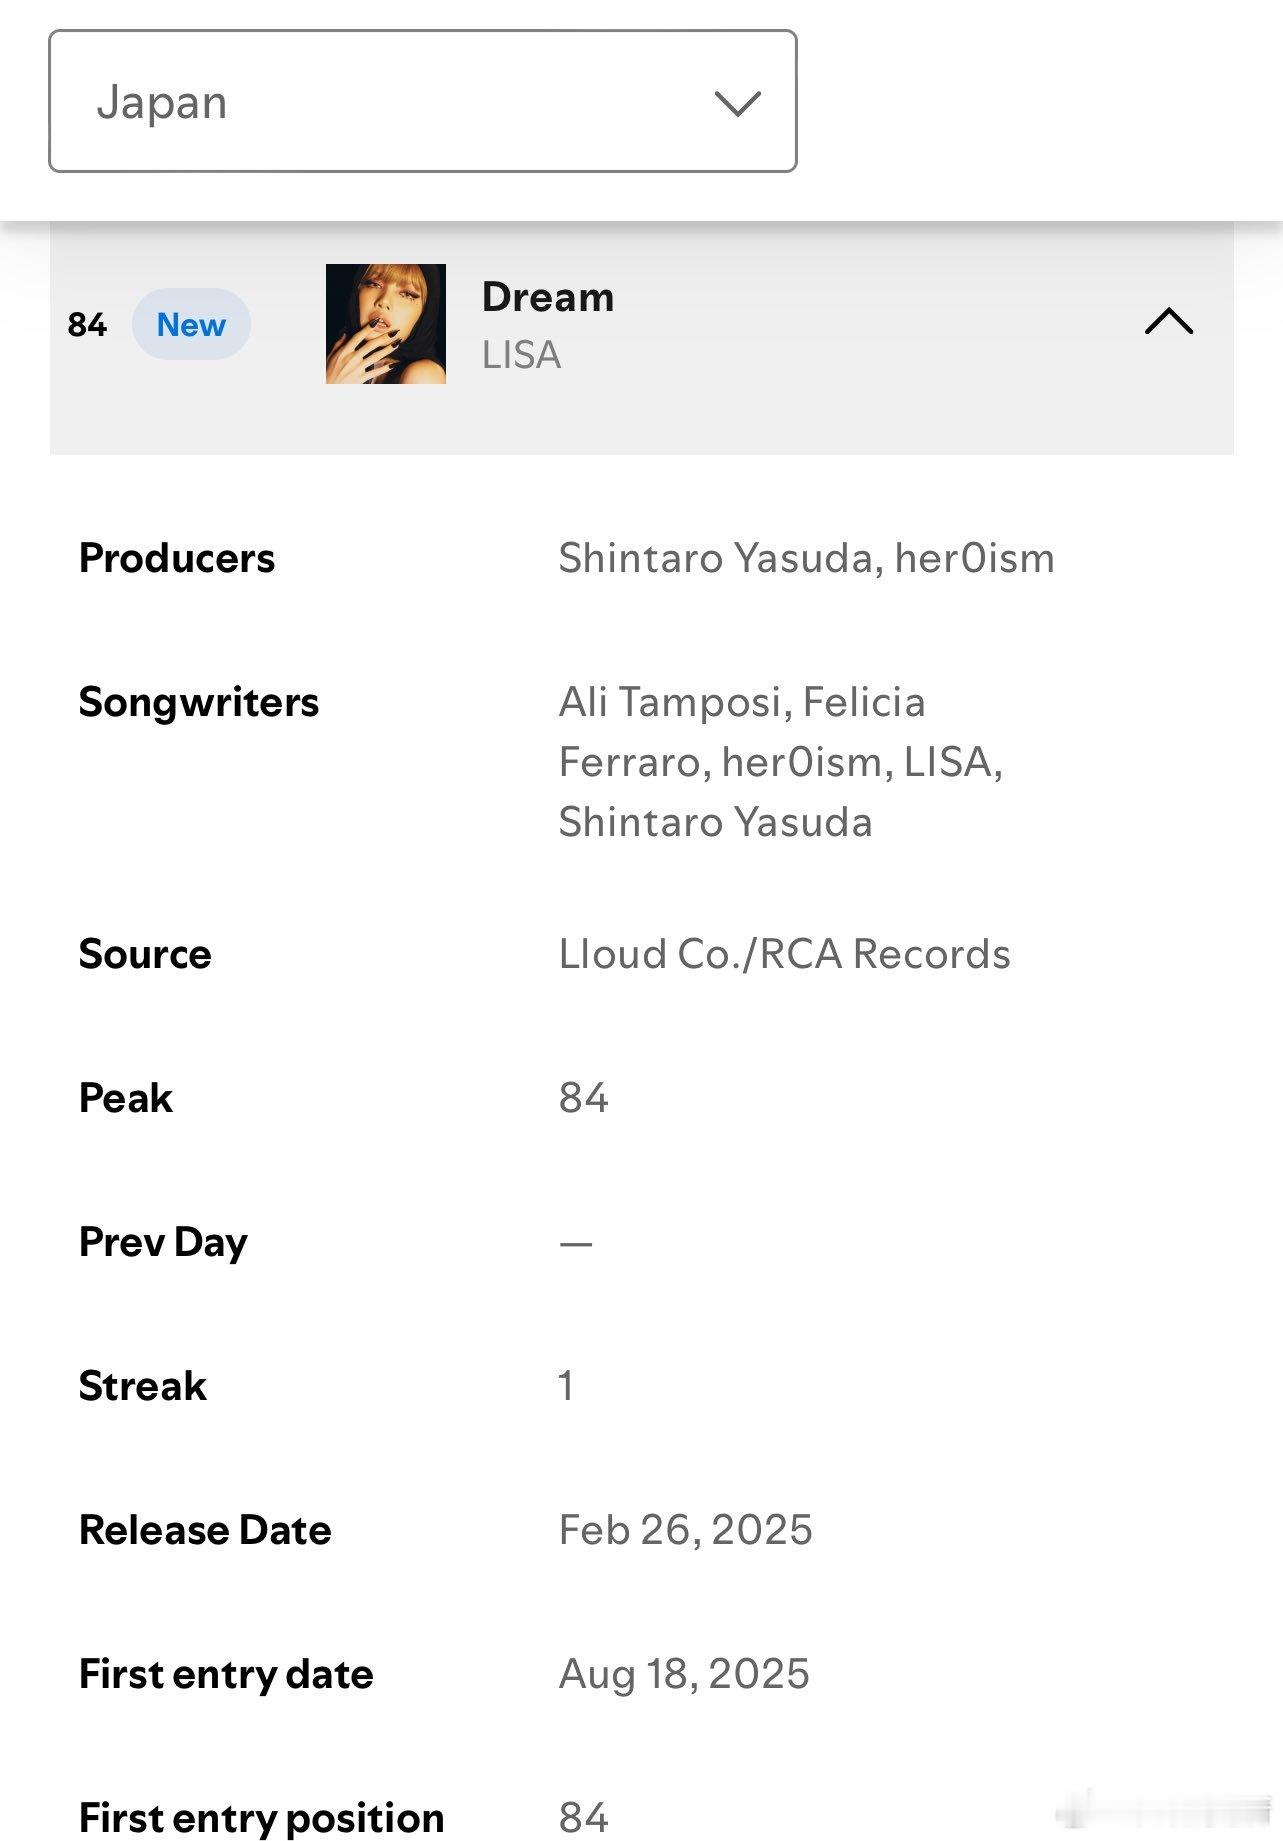Click the New badge next to rank 84
The image size is (1283, 1841).
(x=191, y=324)
